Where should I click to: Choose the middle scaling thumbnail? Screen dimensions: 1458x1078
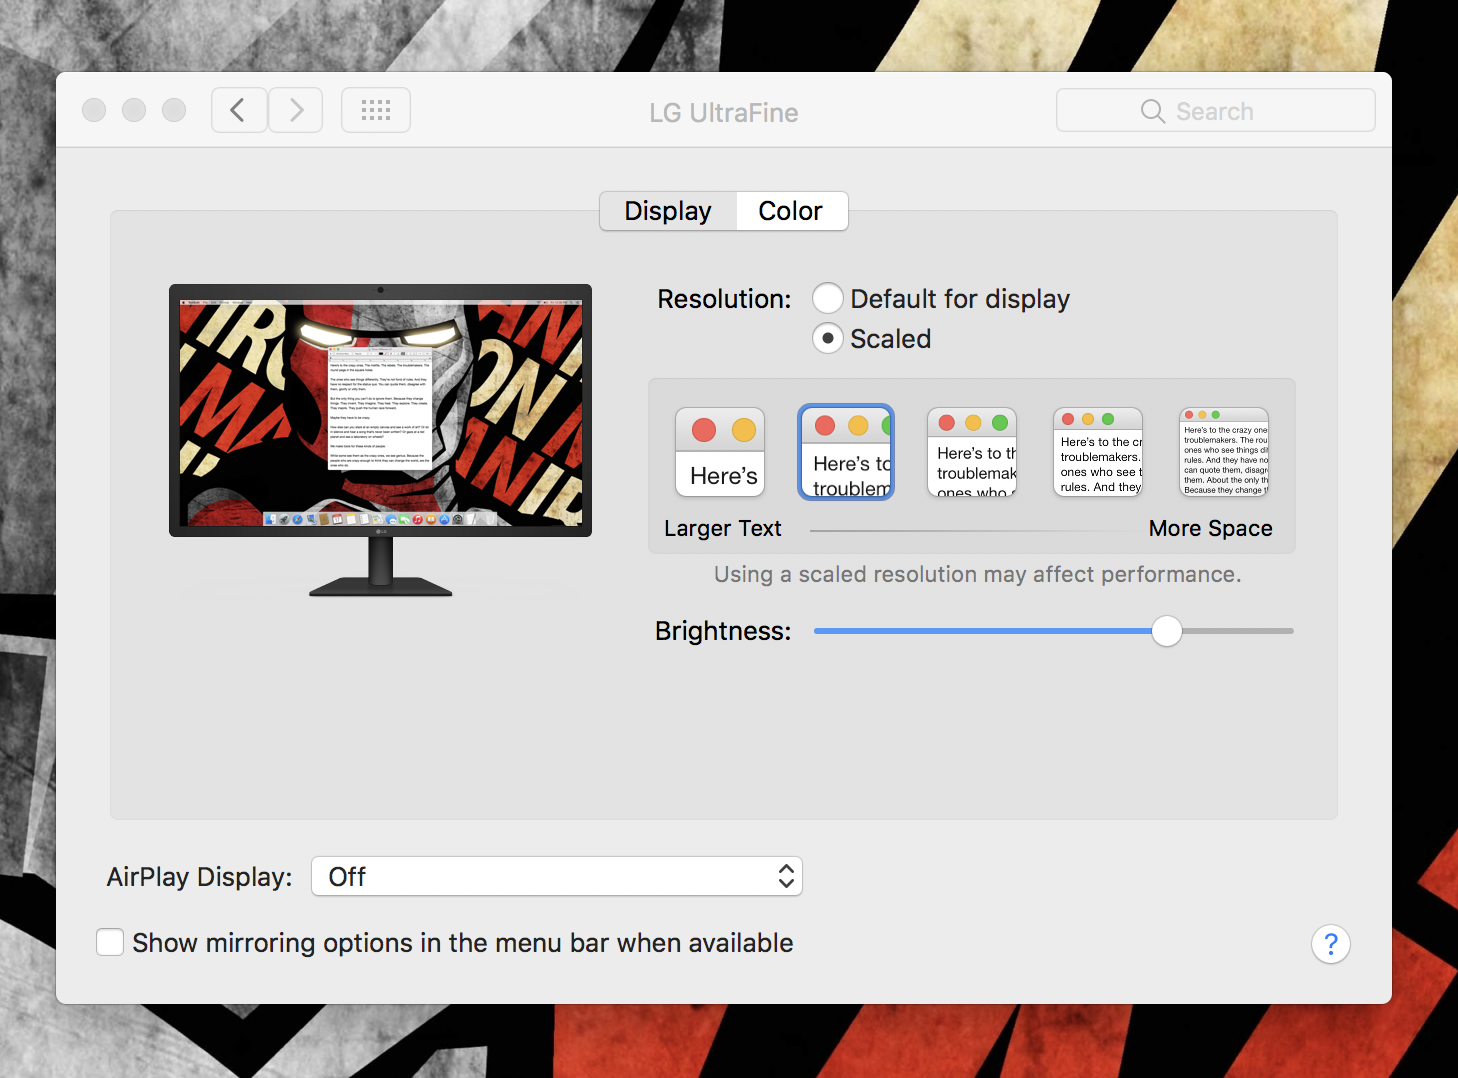972,452
